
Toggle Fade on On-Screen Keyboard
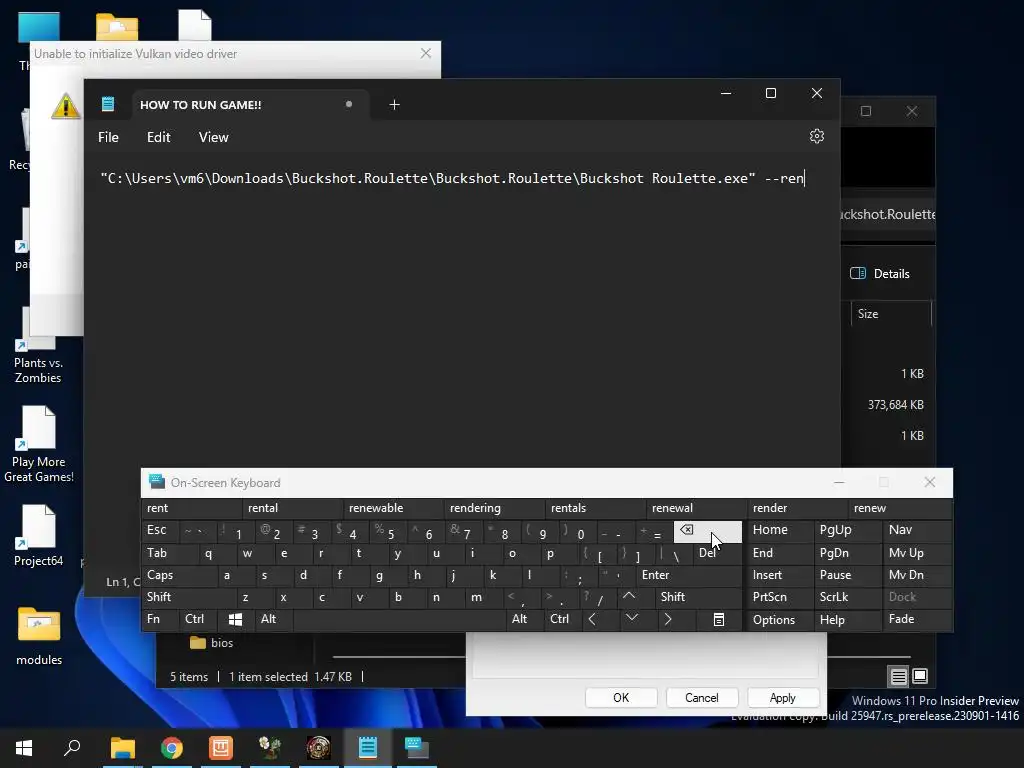pyautogui.click(x=917, y=619)
